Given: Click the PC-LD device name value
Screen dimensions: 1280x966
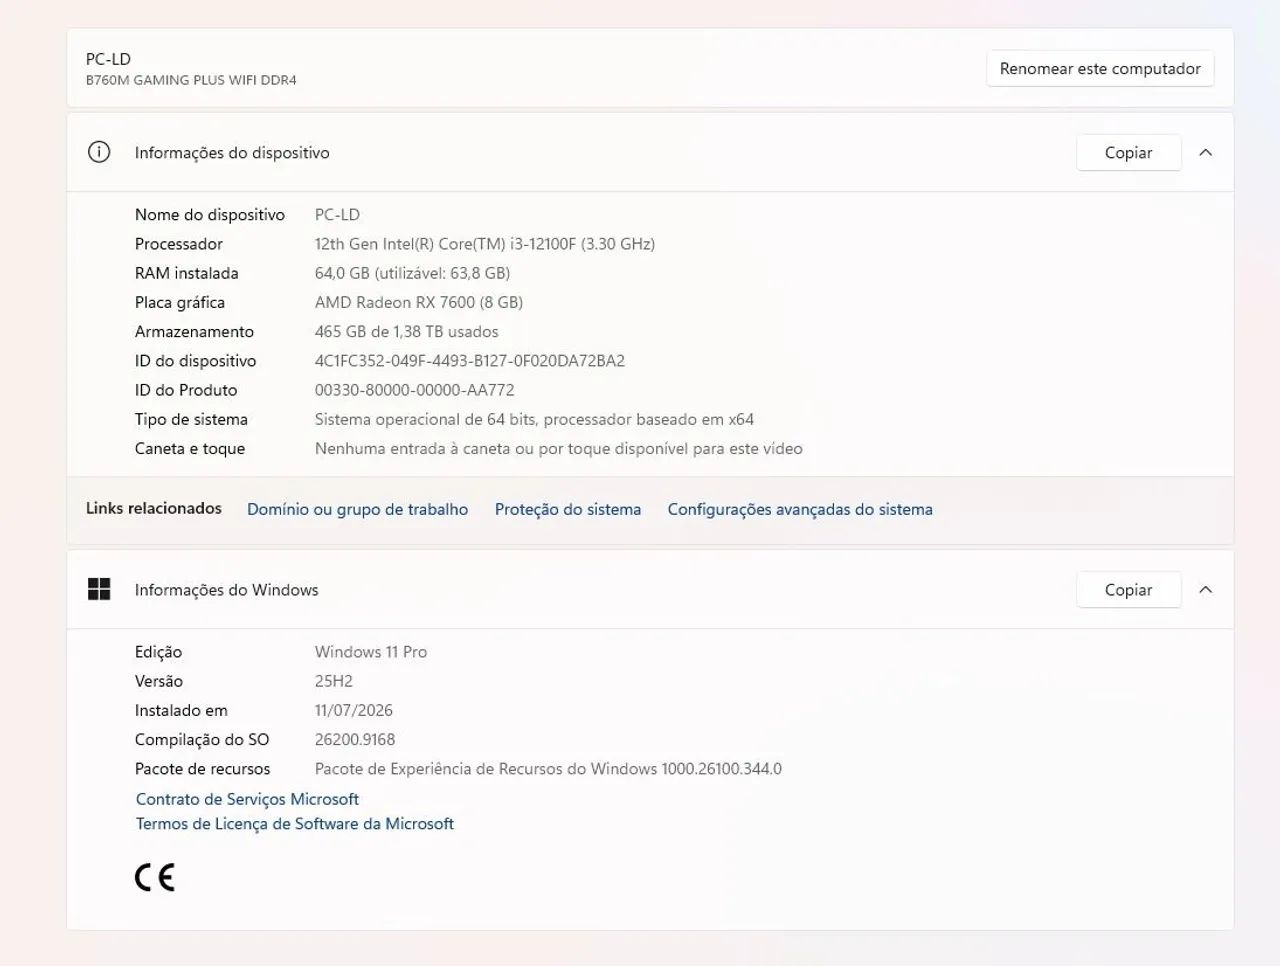Looking at the screenshot, I should coord(337,214).
